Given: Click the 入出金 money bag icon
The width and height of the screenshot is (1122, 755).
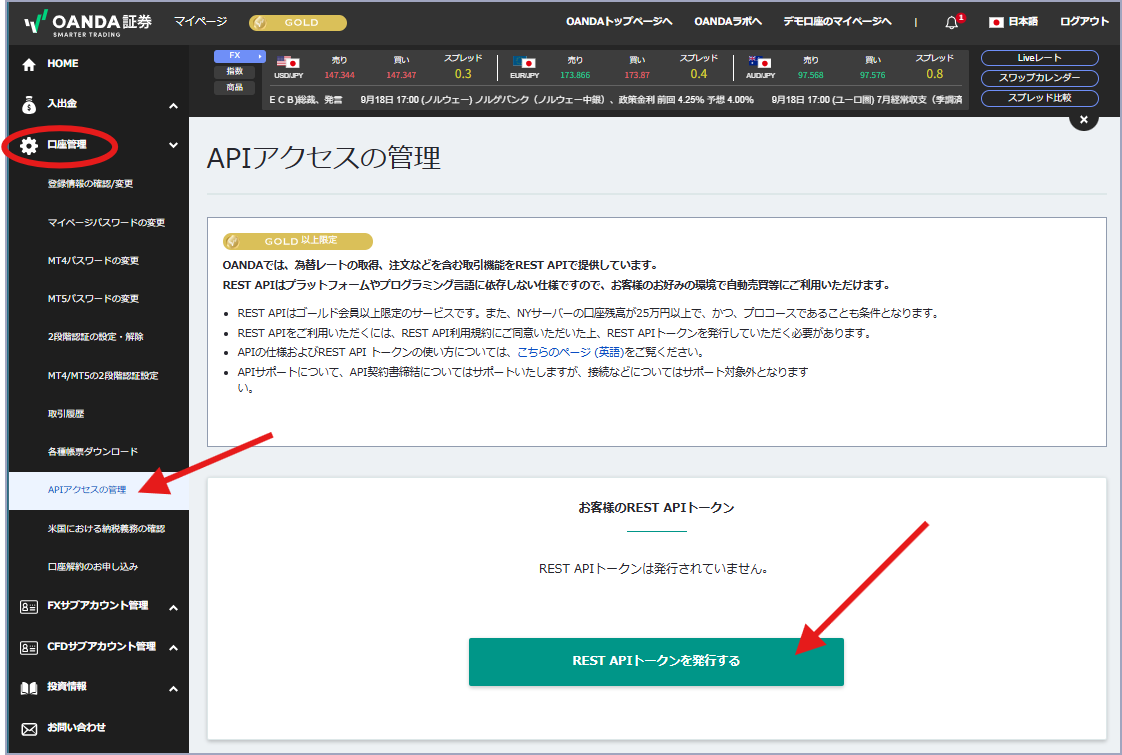Looking at the screenshot, I should 29,104.
